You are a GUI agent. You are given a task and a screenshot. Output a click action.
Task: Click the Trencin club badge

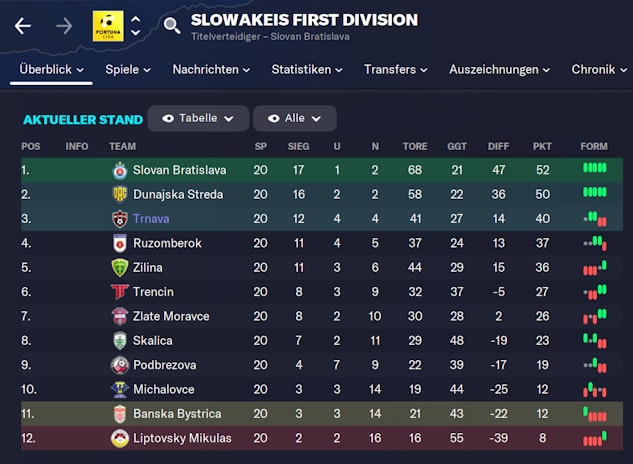119,292
